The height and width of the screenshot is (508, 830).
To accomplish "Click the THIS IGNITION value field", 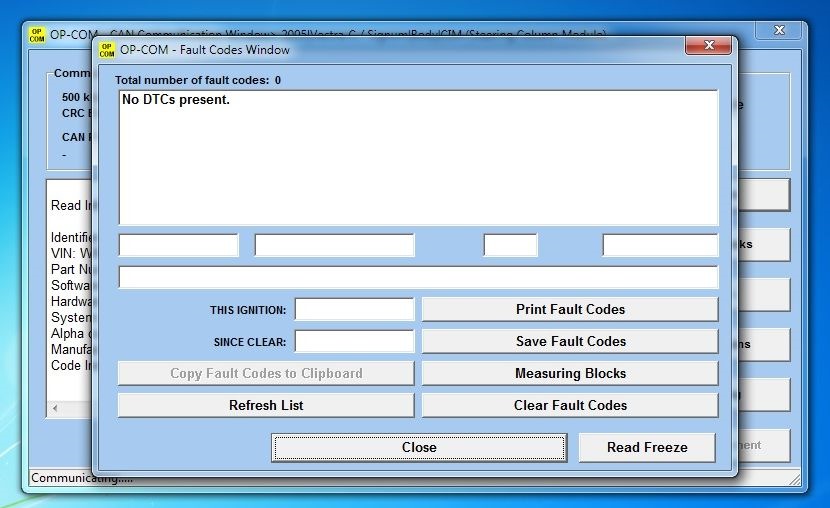I will 354,310.
